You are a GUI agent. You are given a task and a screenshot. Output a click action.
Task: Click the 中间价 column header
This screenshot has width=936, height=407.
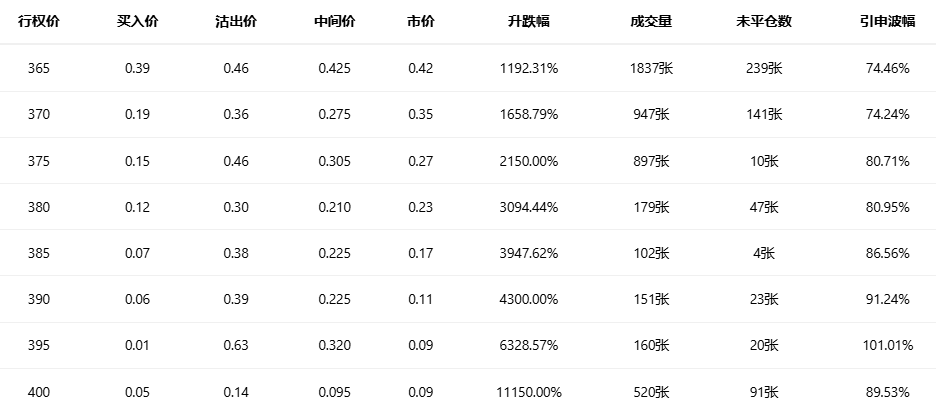(334, 22)
